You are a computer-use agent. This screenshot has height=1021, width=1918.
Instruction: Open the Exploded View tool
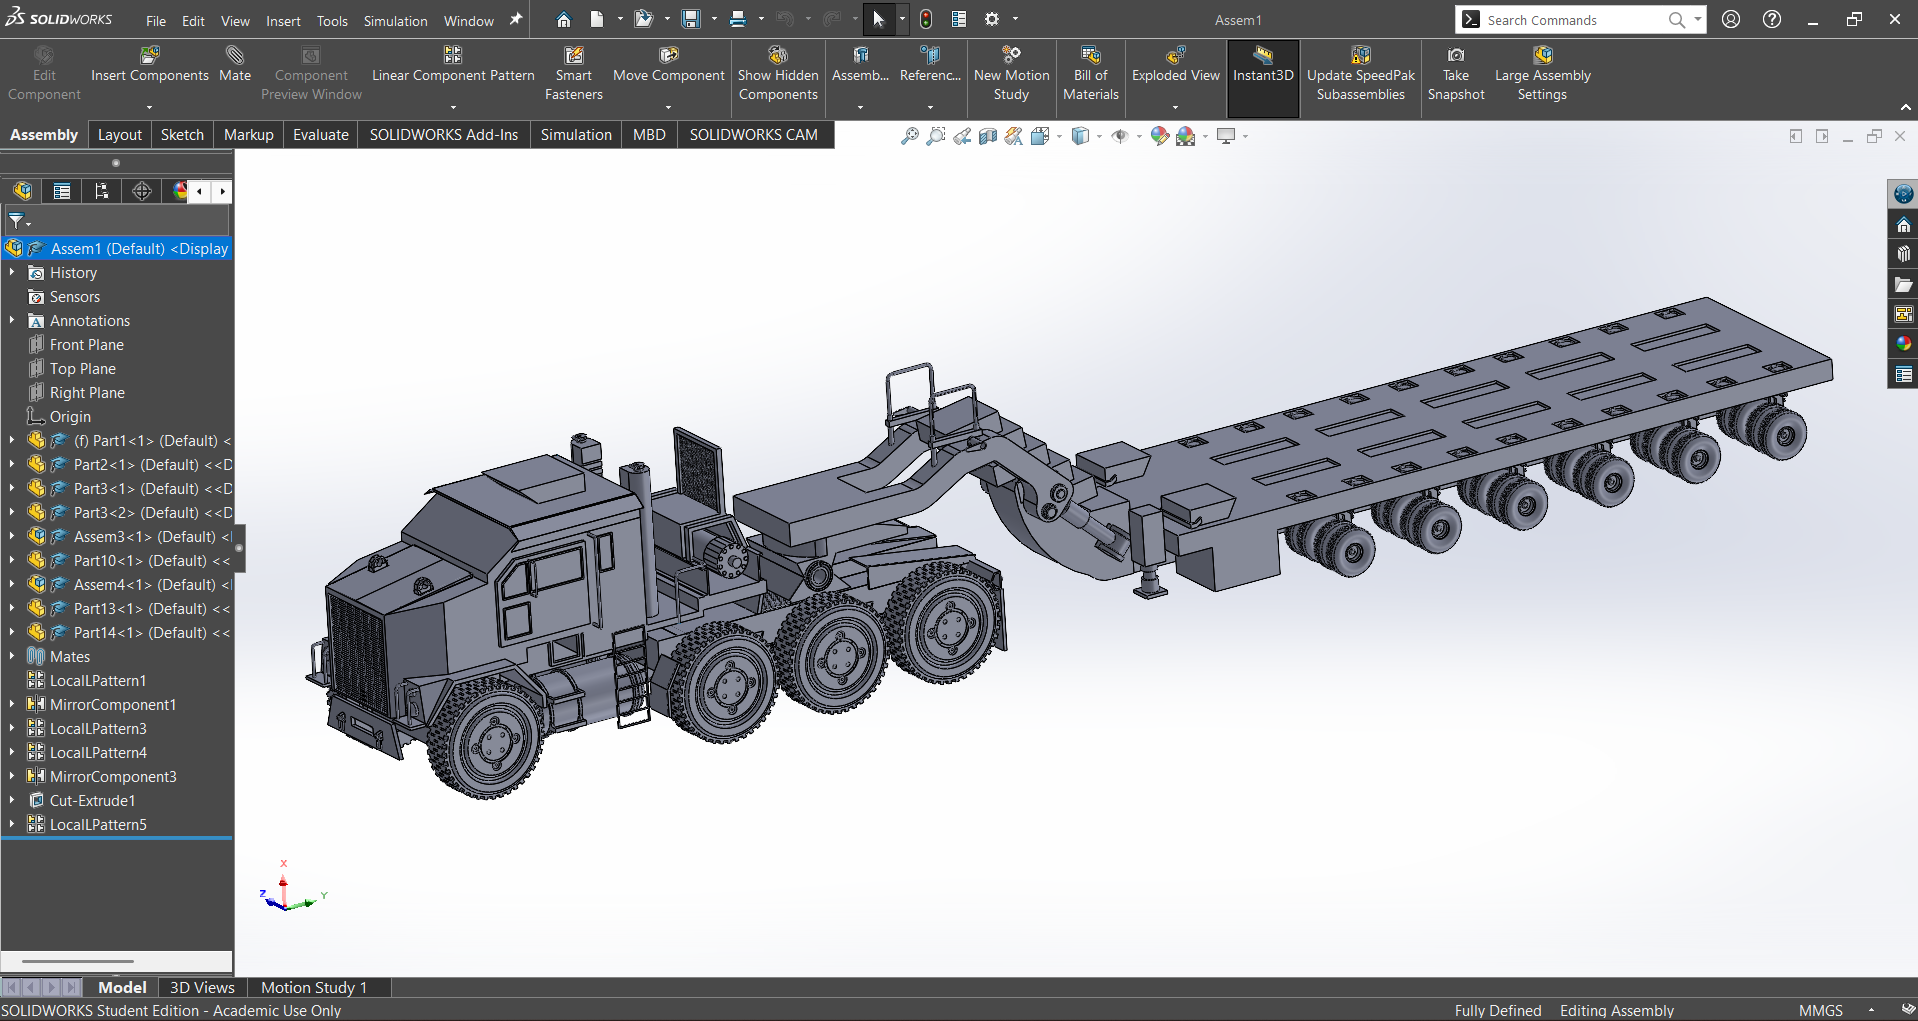(1175, 56)
